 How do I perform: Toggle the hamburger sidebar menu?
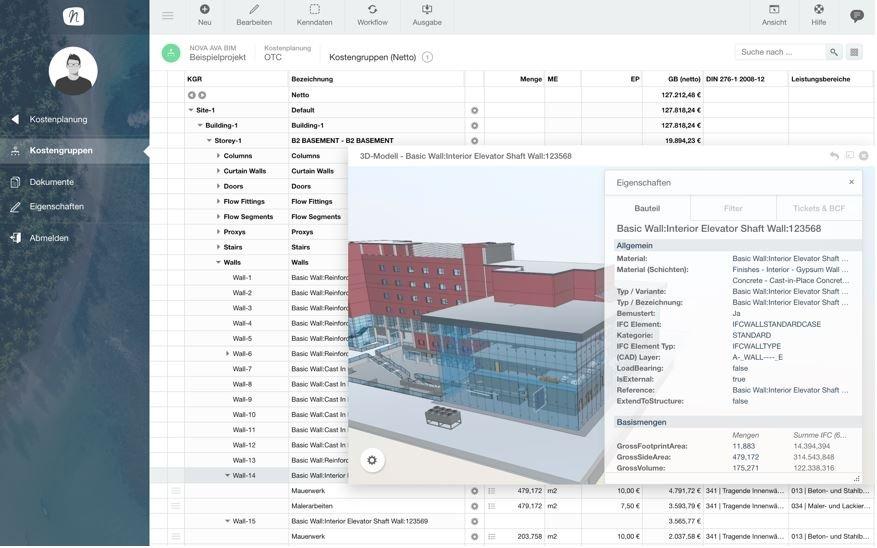tap(167, 15)
